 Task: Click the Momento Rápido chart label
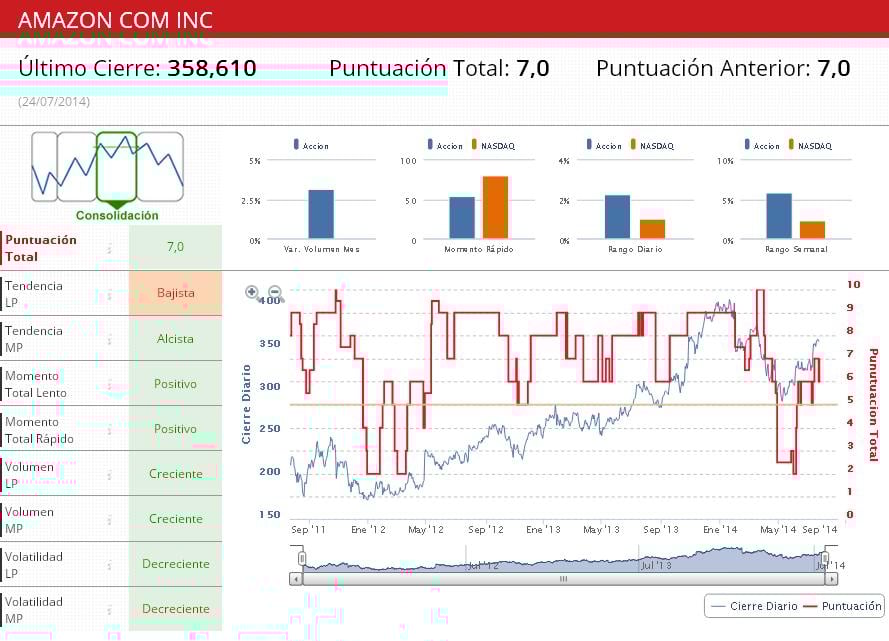pyautogui.click(x=479, y=249)
